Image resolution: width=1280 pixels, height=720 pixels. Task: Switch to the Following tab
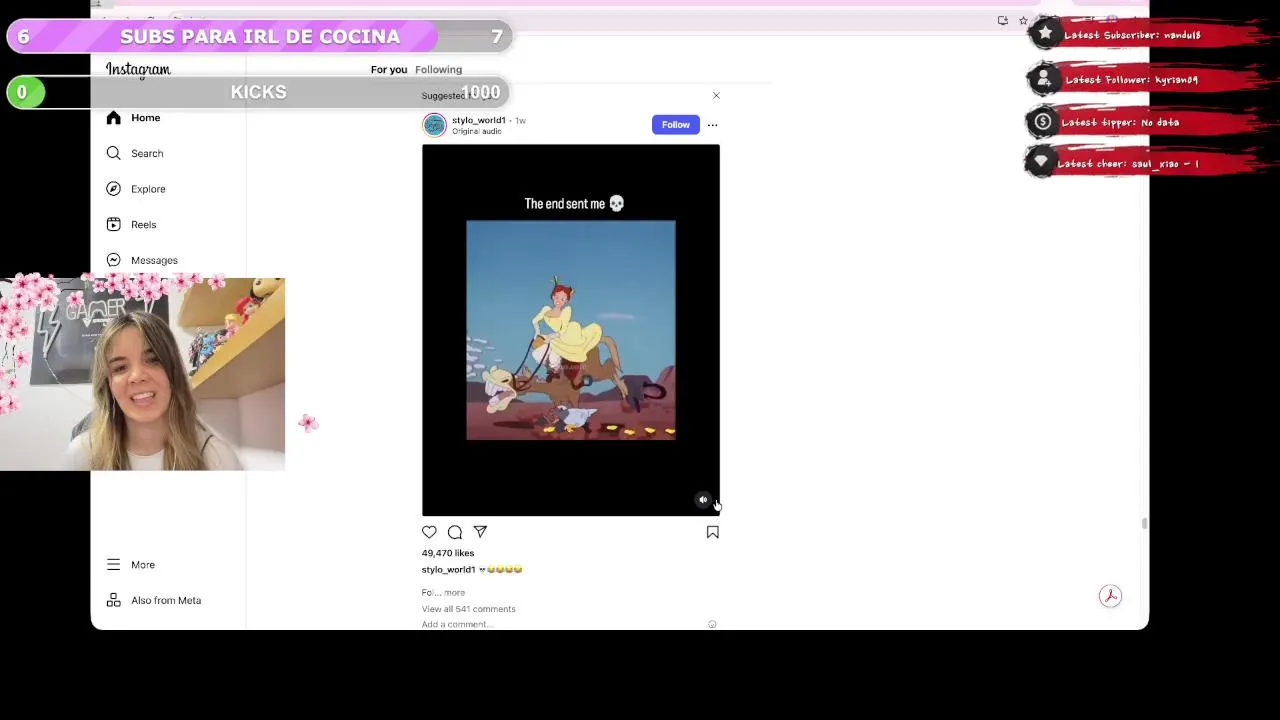(x=439, y=69)
